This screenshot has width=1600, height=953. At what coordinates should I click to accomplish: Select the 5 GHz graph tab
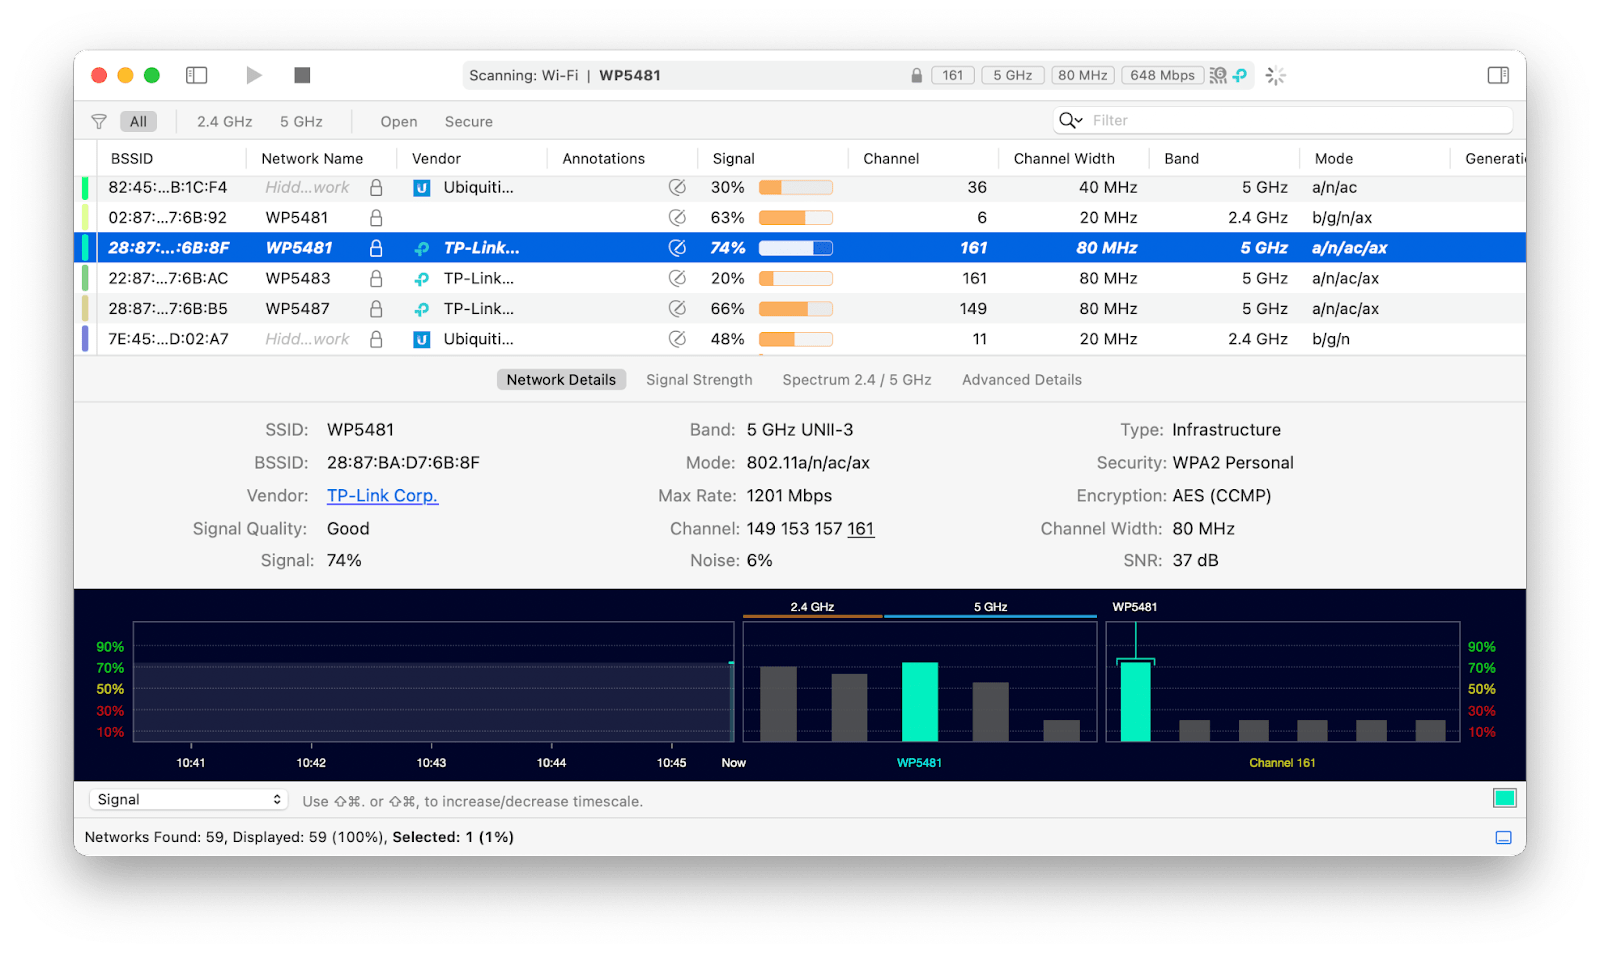(x=990, y=607)
